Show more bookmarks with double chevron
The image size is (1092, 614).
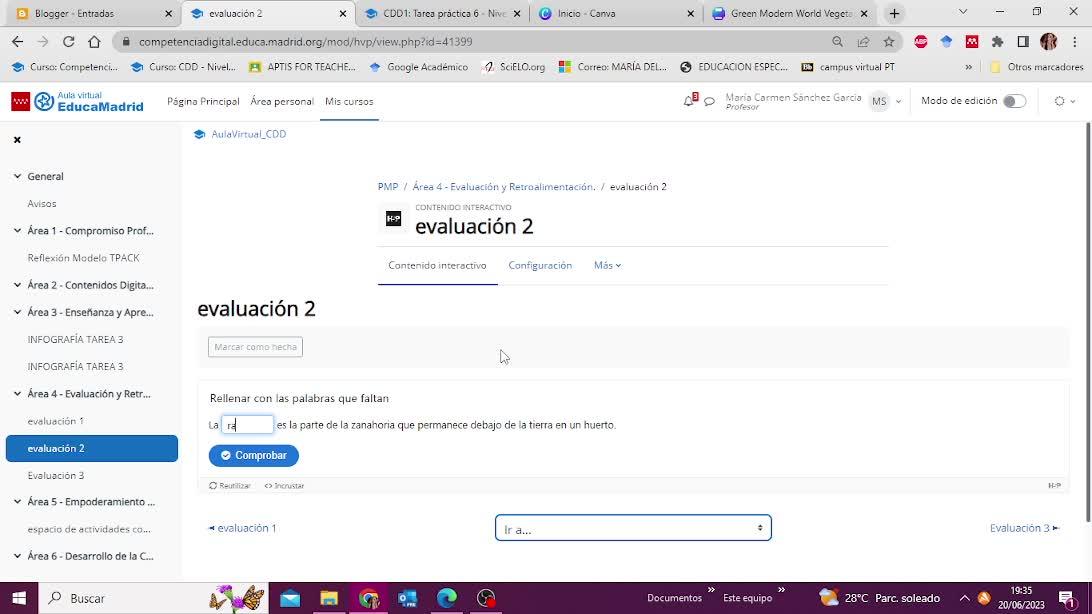968,67
